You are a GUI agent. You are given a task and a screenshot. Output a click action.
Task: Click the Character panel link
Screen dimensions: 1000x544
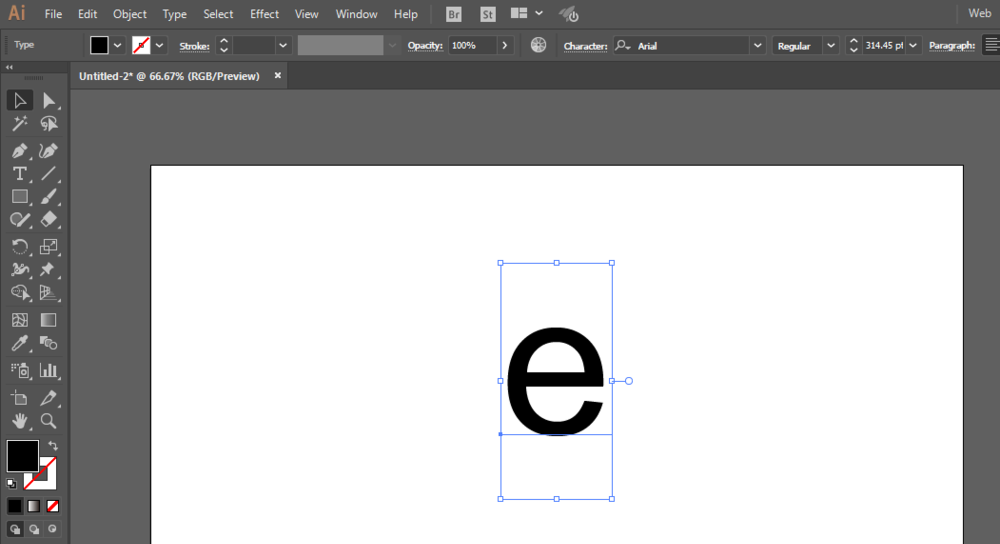click(x=585, y=46)
